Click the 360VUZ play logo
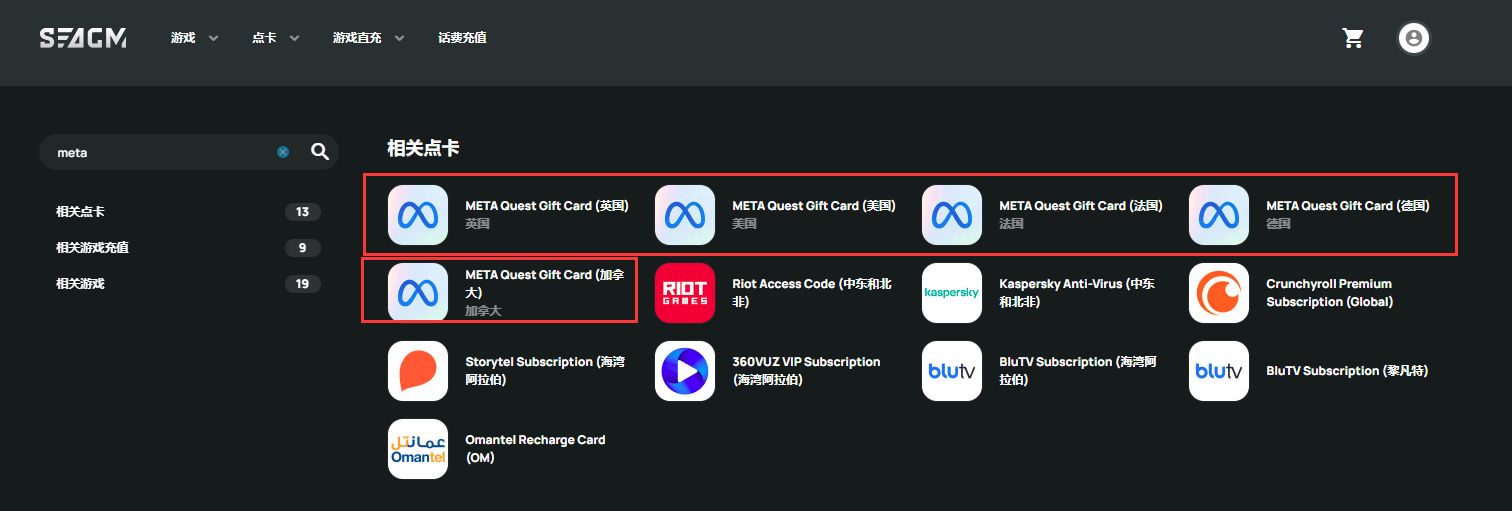This screenshot has height=511, width=1512. point(685,371)
